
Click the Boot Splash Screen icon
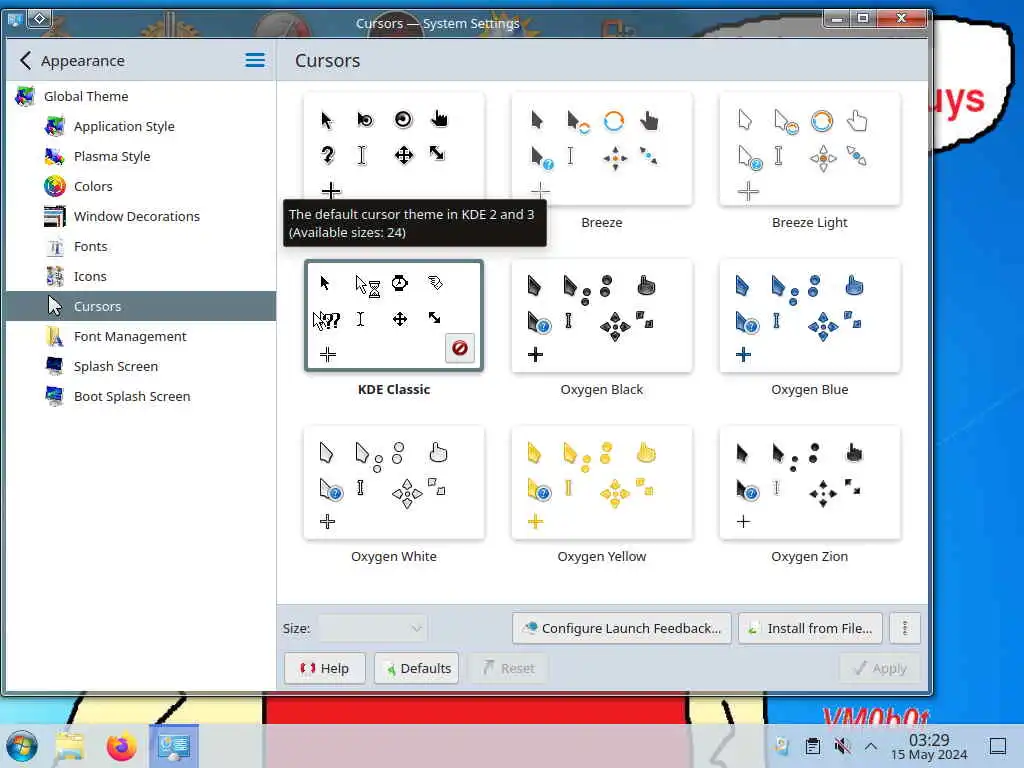pyautogui.click(x=55, y=396)
